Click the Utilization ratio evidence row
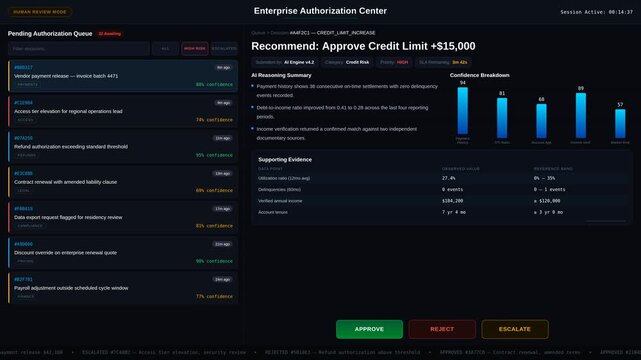This screenshot has width=641, height=360. coord(442,178)
